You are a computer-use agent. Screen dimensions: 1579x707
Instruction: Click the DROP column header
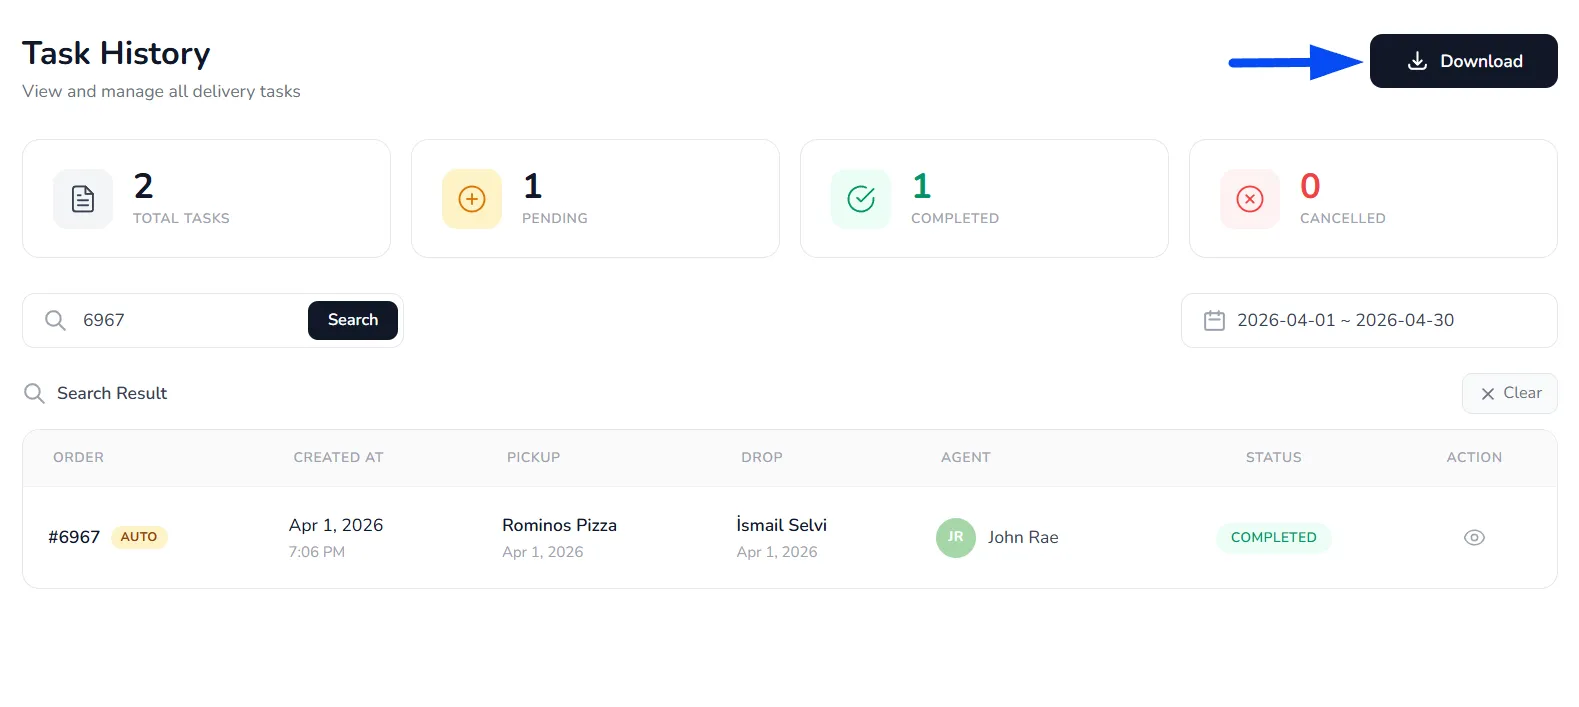pos(761,457)
